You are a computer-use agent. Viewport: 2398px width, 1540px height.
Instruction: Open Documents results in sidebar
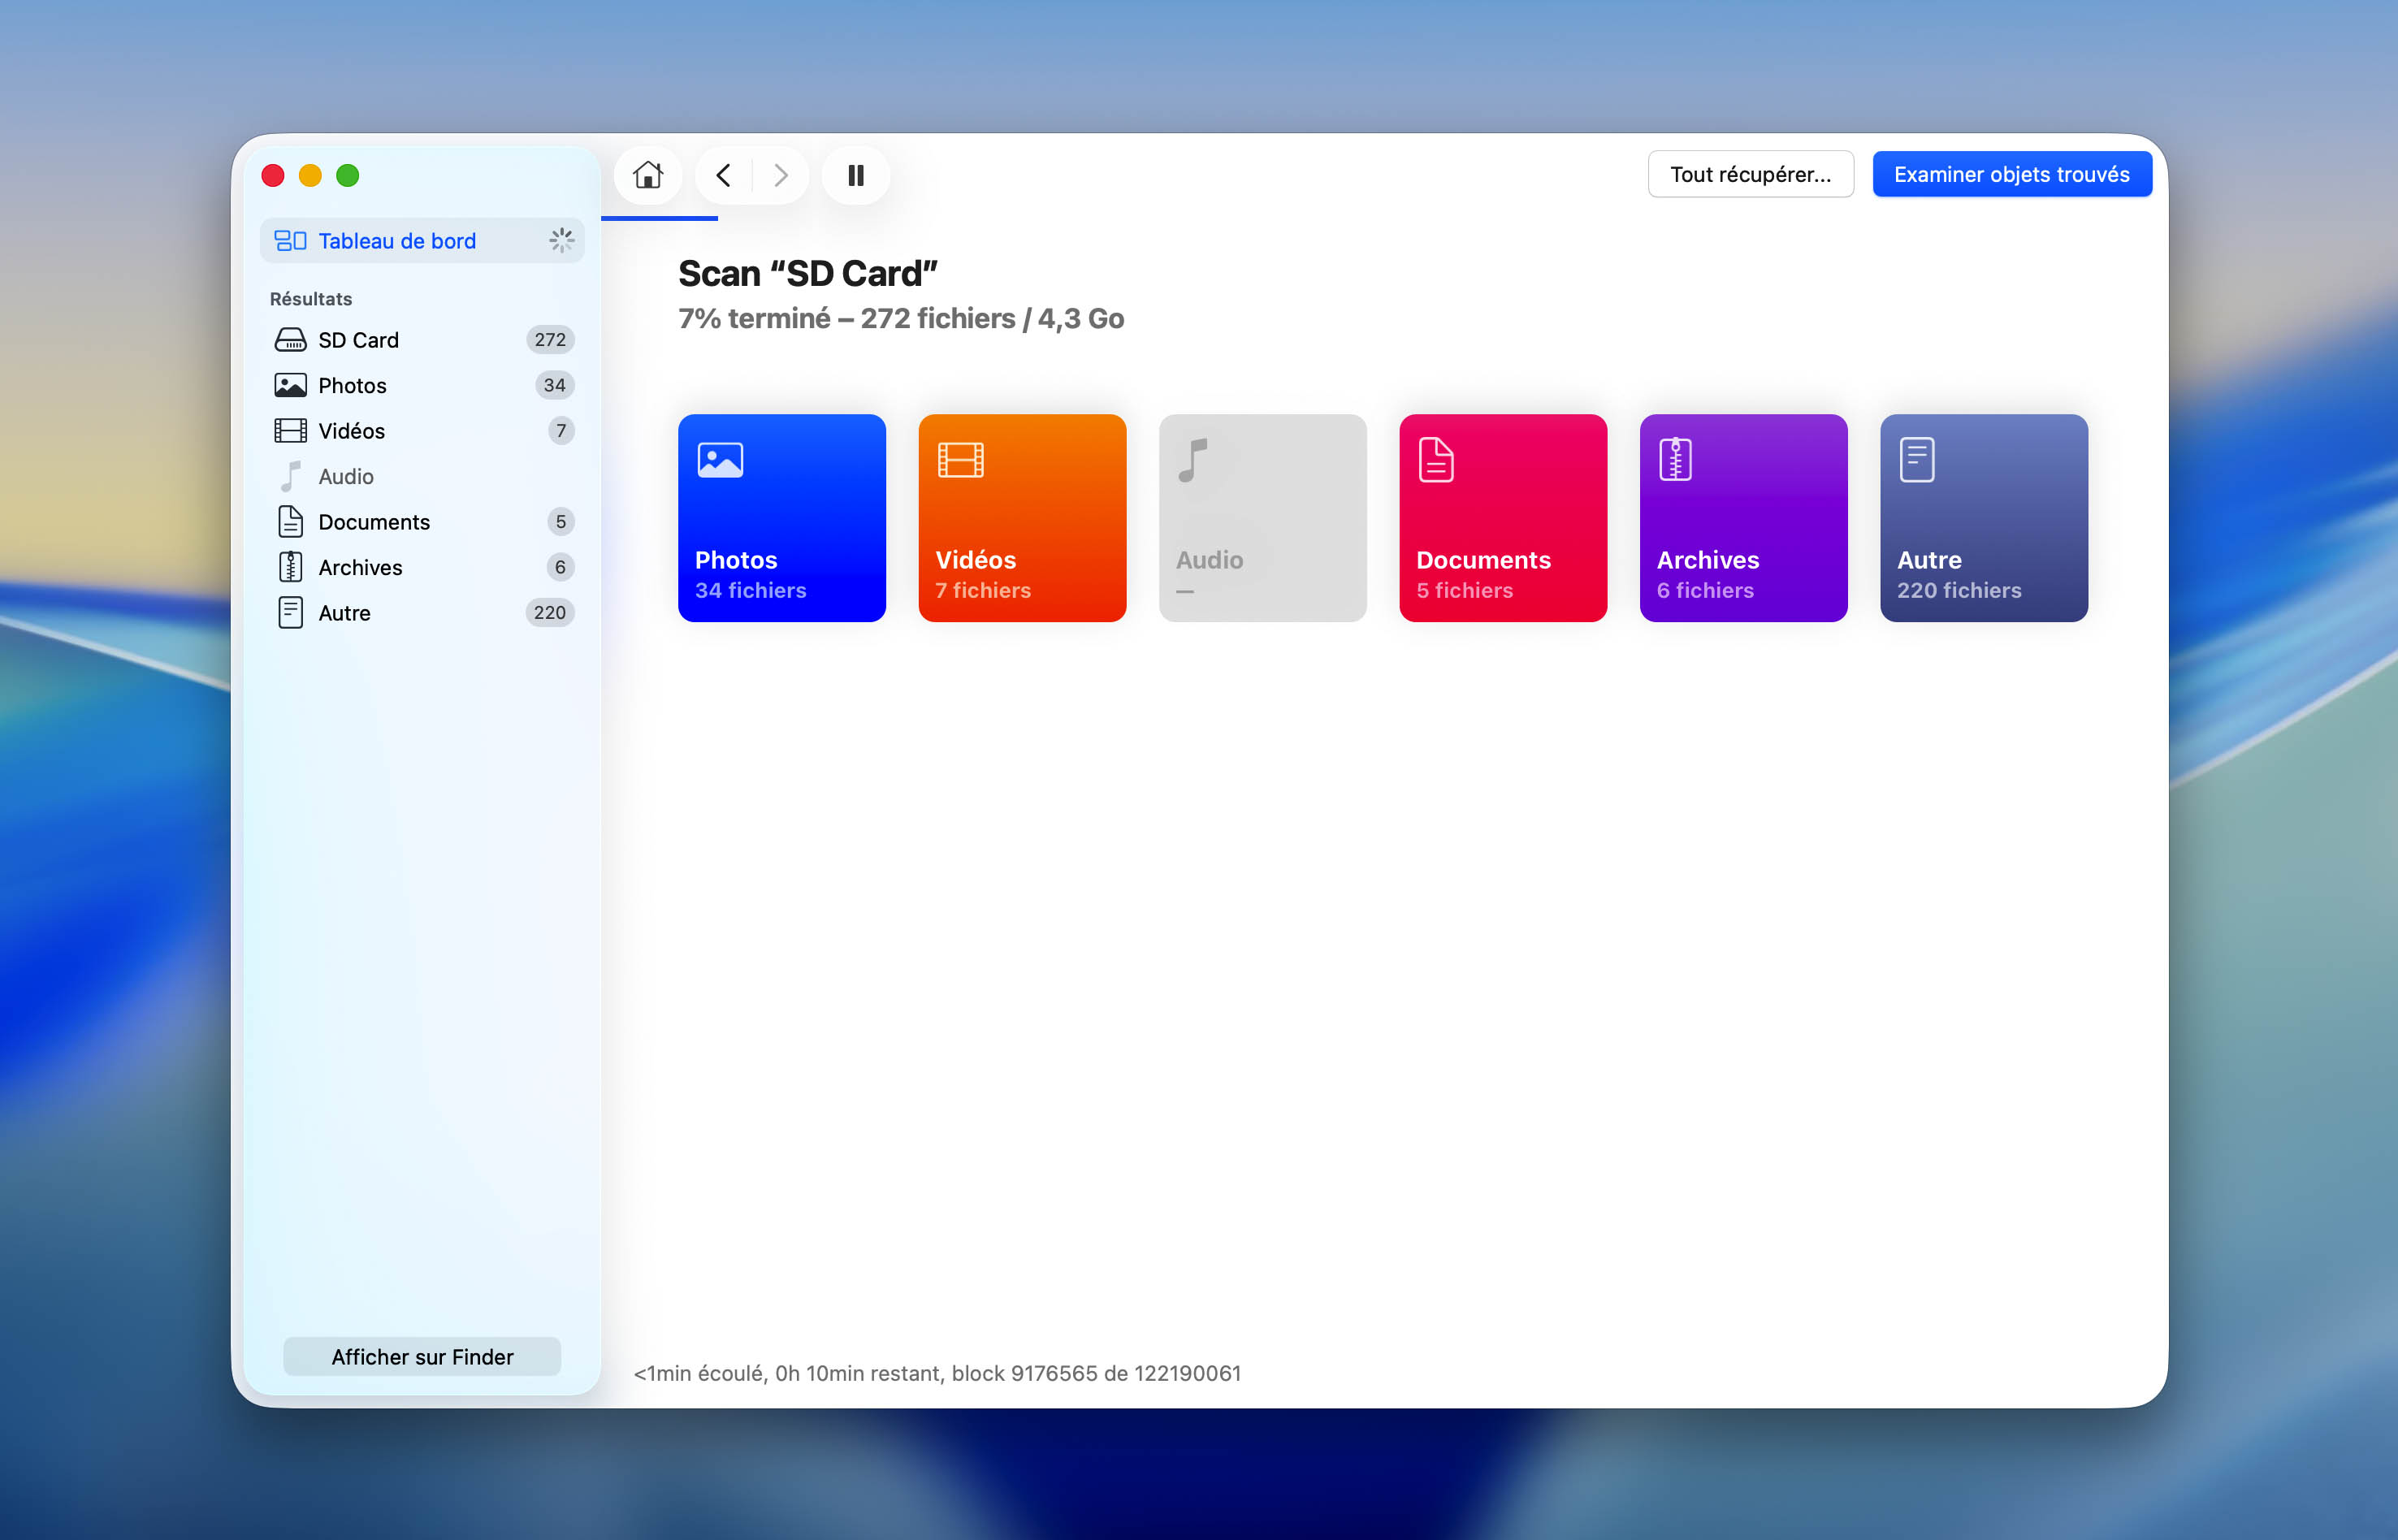pyautogui.click(x=422, y=522)
